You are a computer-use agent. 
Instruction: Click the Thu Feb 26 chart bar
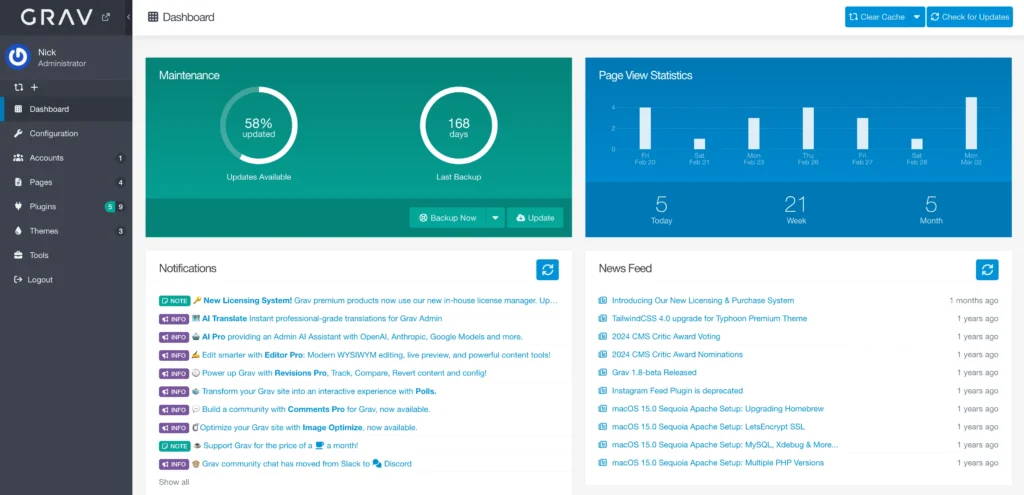click(808, 128)
